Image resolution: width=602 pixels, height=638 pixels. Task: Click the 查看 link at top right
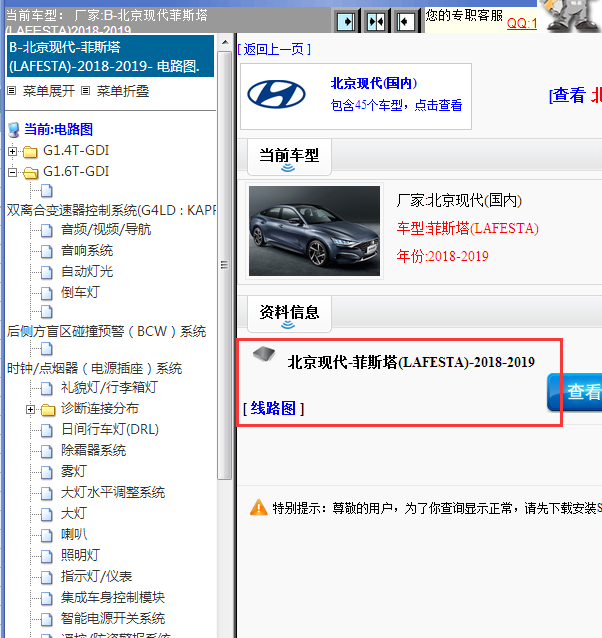[x=569, y=95]
